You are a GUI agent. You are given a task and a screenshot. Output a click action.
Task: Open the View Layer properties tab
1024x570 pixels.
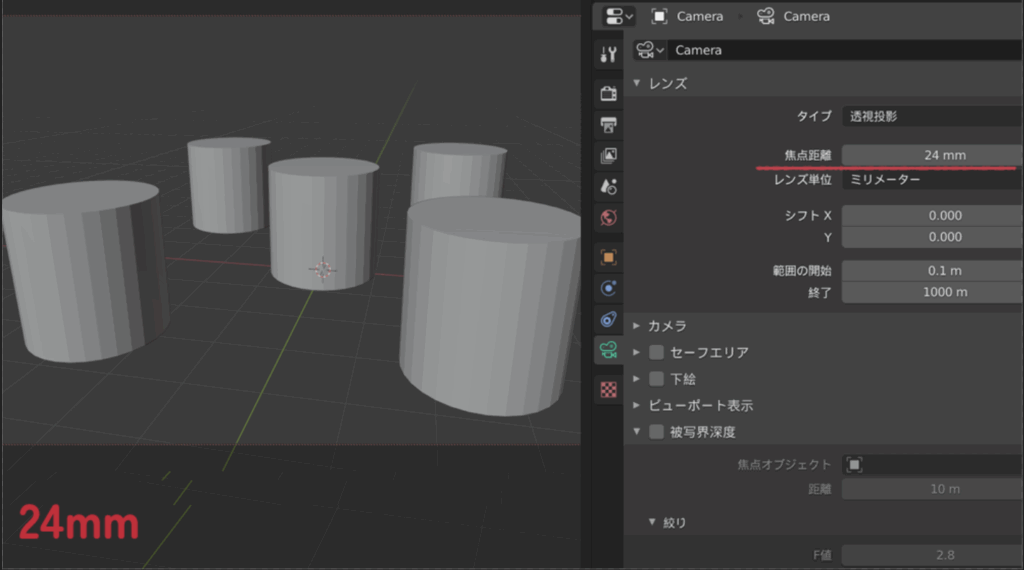click(608, 155)
